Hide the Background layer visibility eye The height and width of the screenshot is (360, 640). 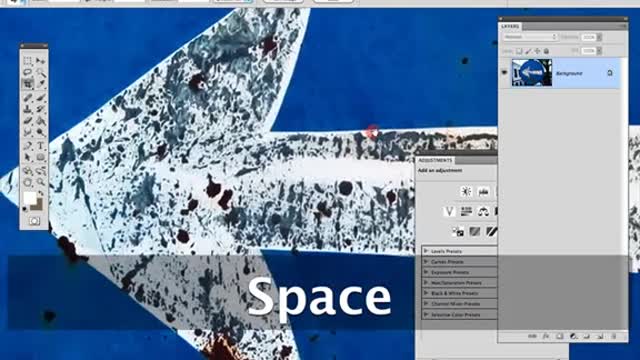[504, 73]
